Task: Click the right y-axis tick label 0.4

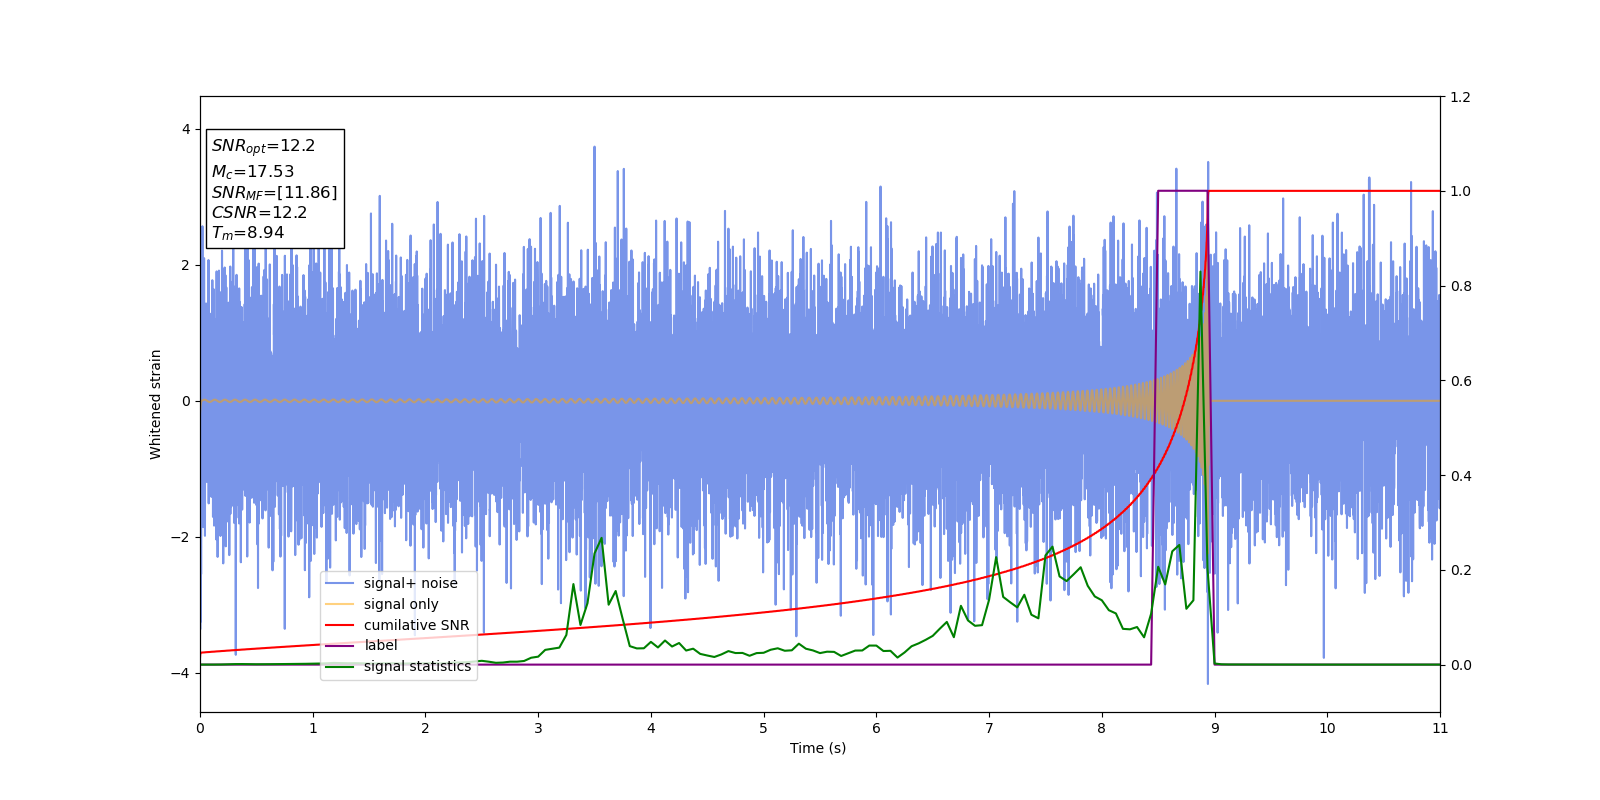Action: tap(1461, 476)
